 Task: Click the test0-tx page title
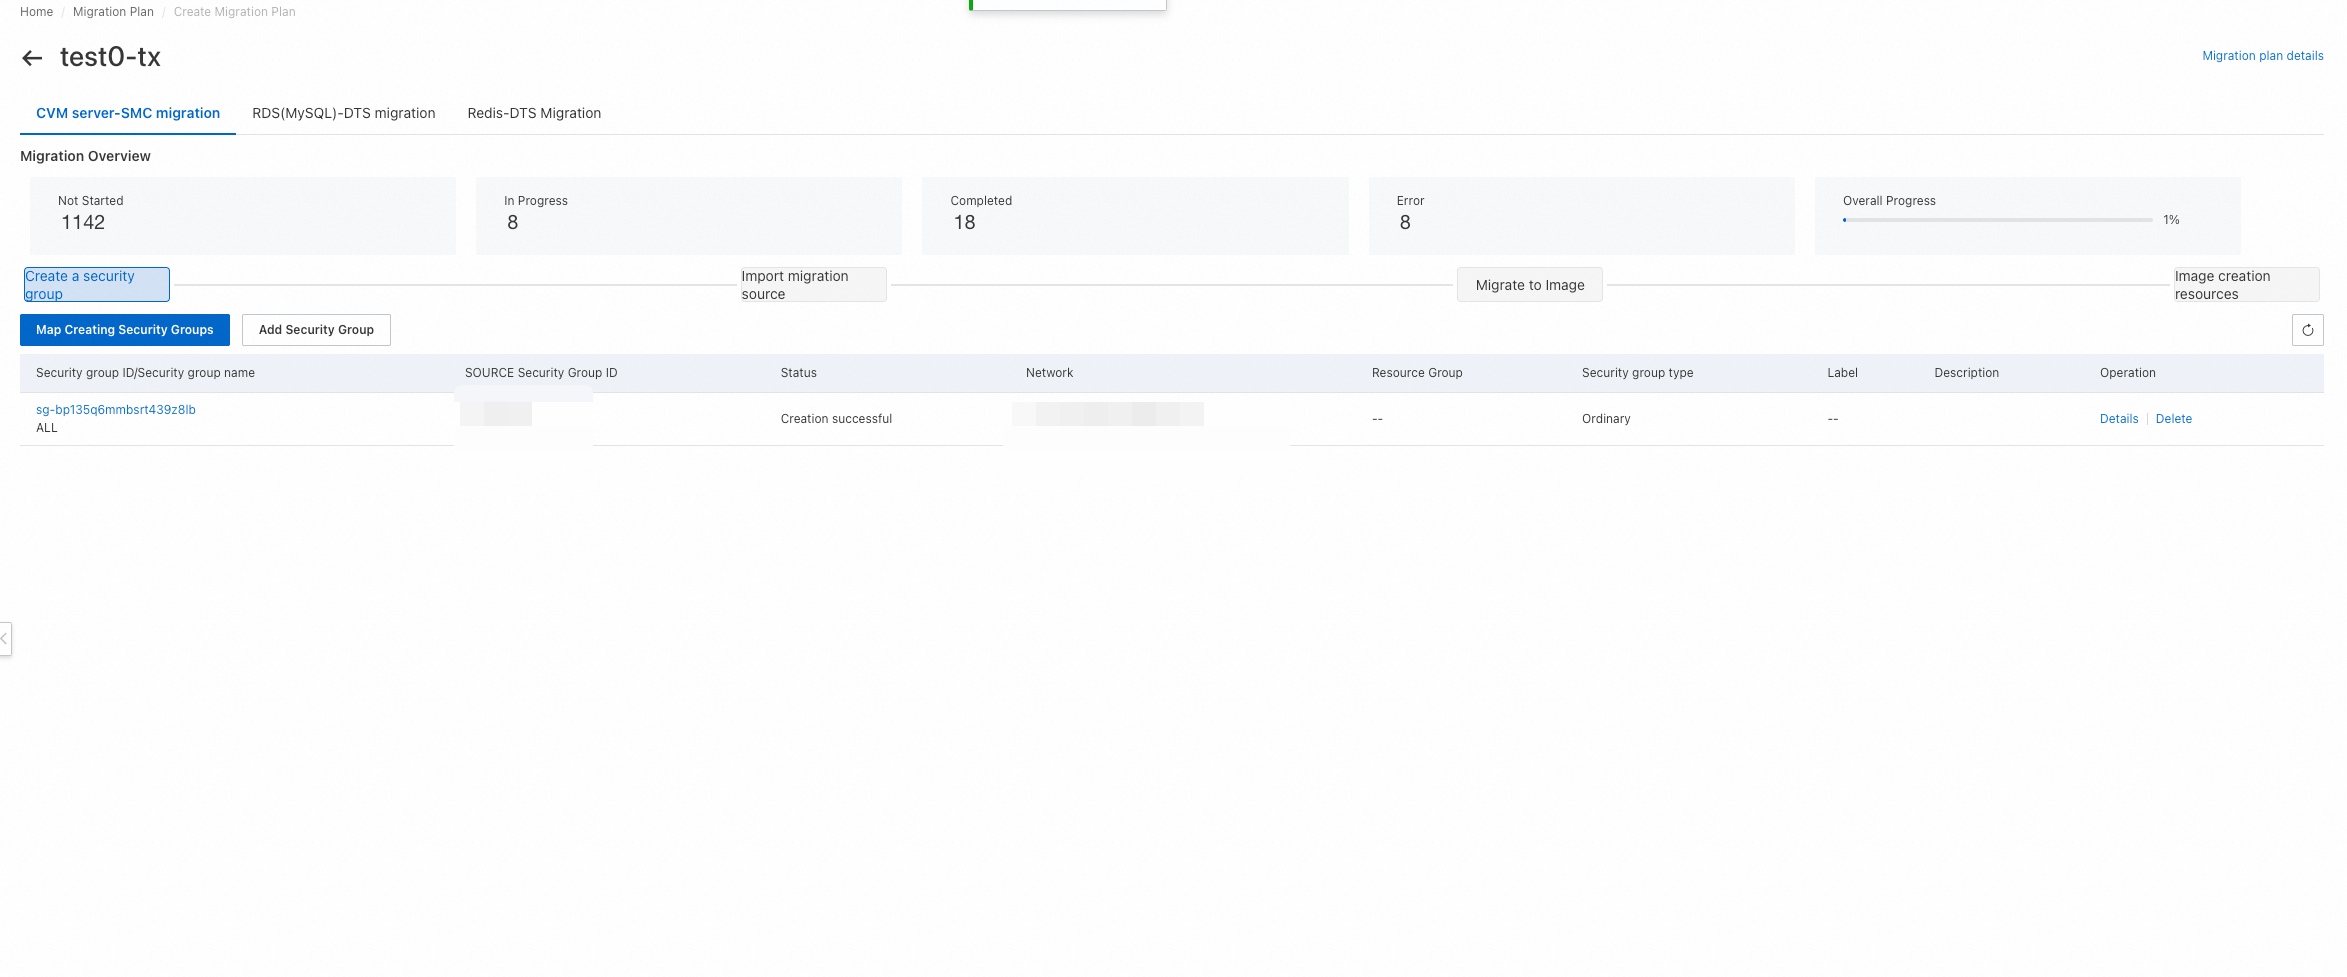tap(110, 57)
